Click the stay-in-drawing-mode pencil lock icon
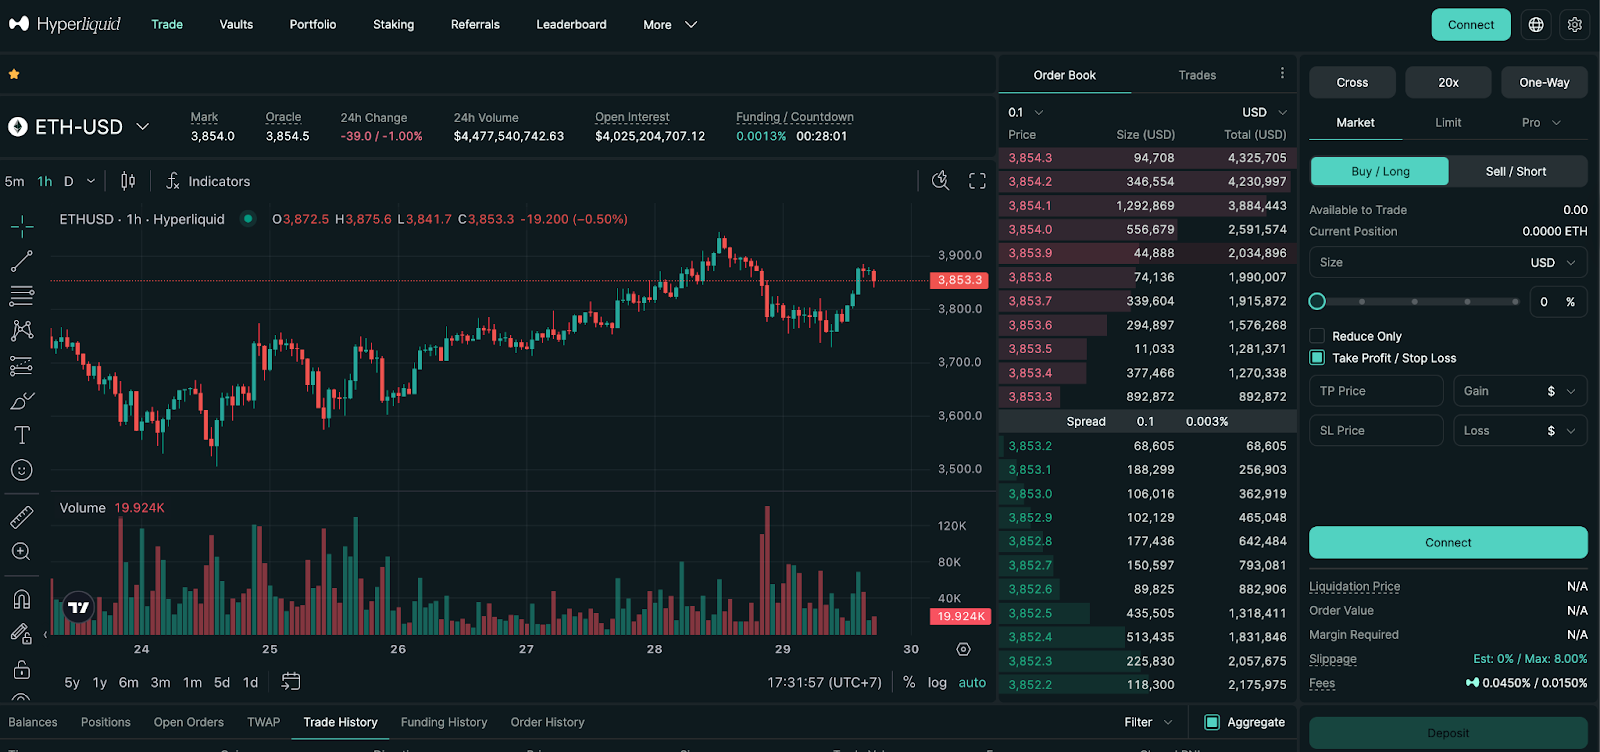Screen dimensions: 1600x752 coord(22,633)
